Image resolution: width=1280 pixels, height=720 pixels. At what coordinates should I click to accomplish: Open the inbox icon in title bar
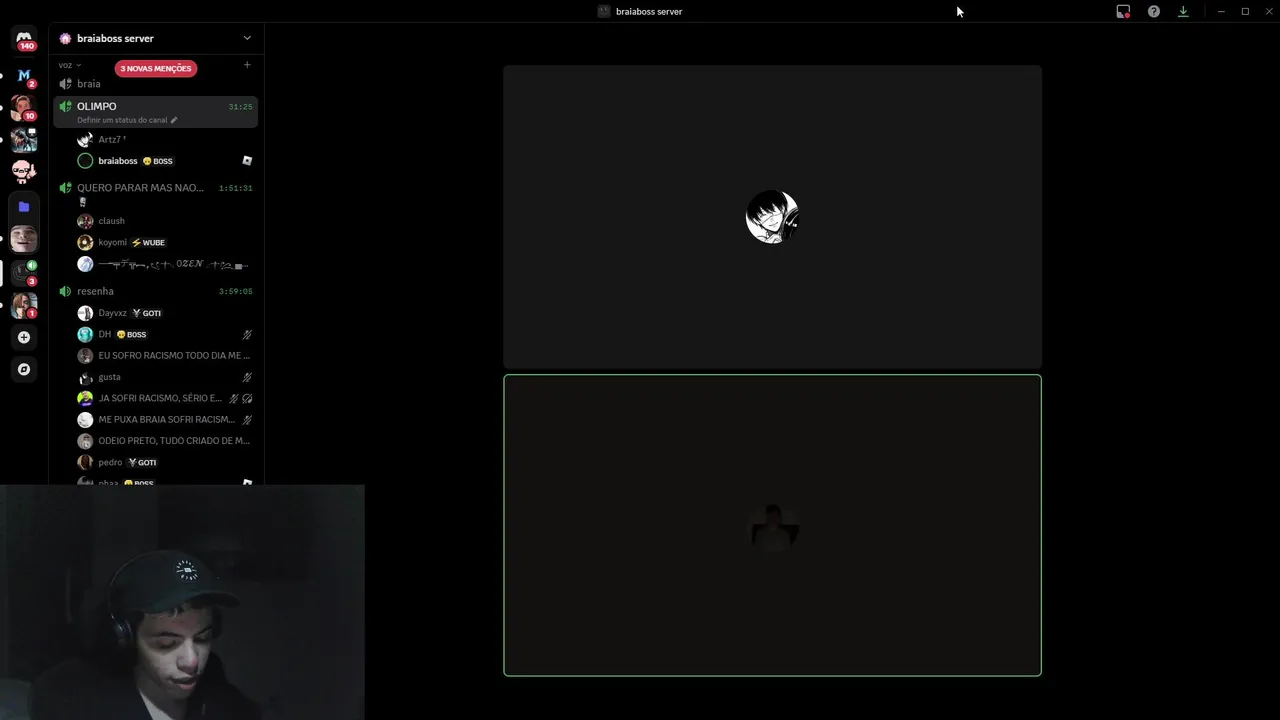click(x=1123, y=11)
